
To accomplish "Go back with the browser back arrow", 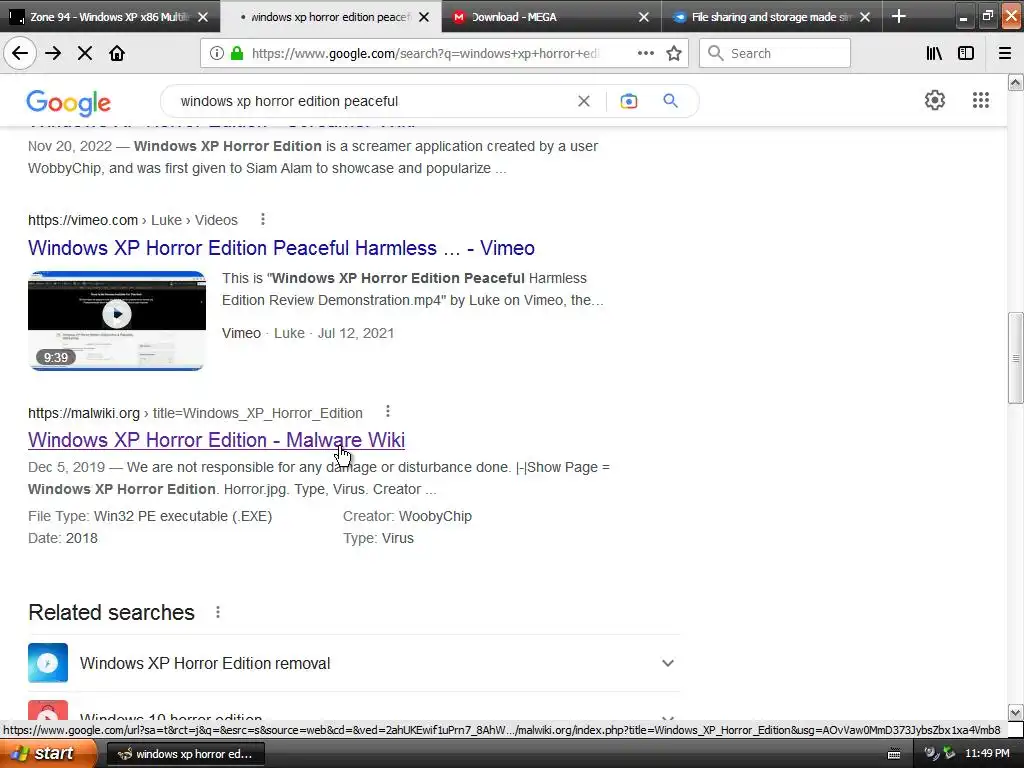I will click(20, 54).
